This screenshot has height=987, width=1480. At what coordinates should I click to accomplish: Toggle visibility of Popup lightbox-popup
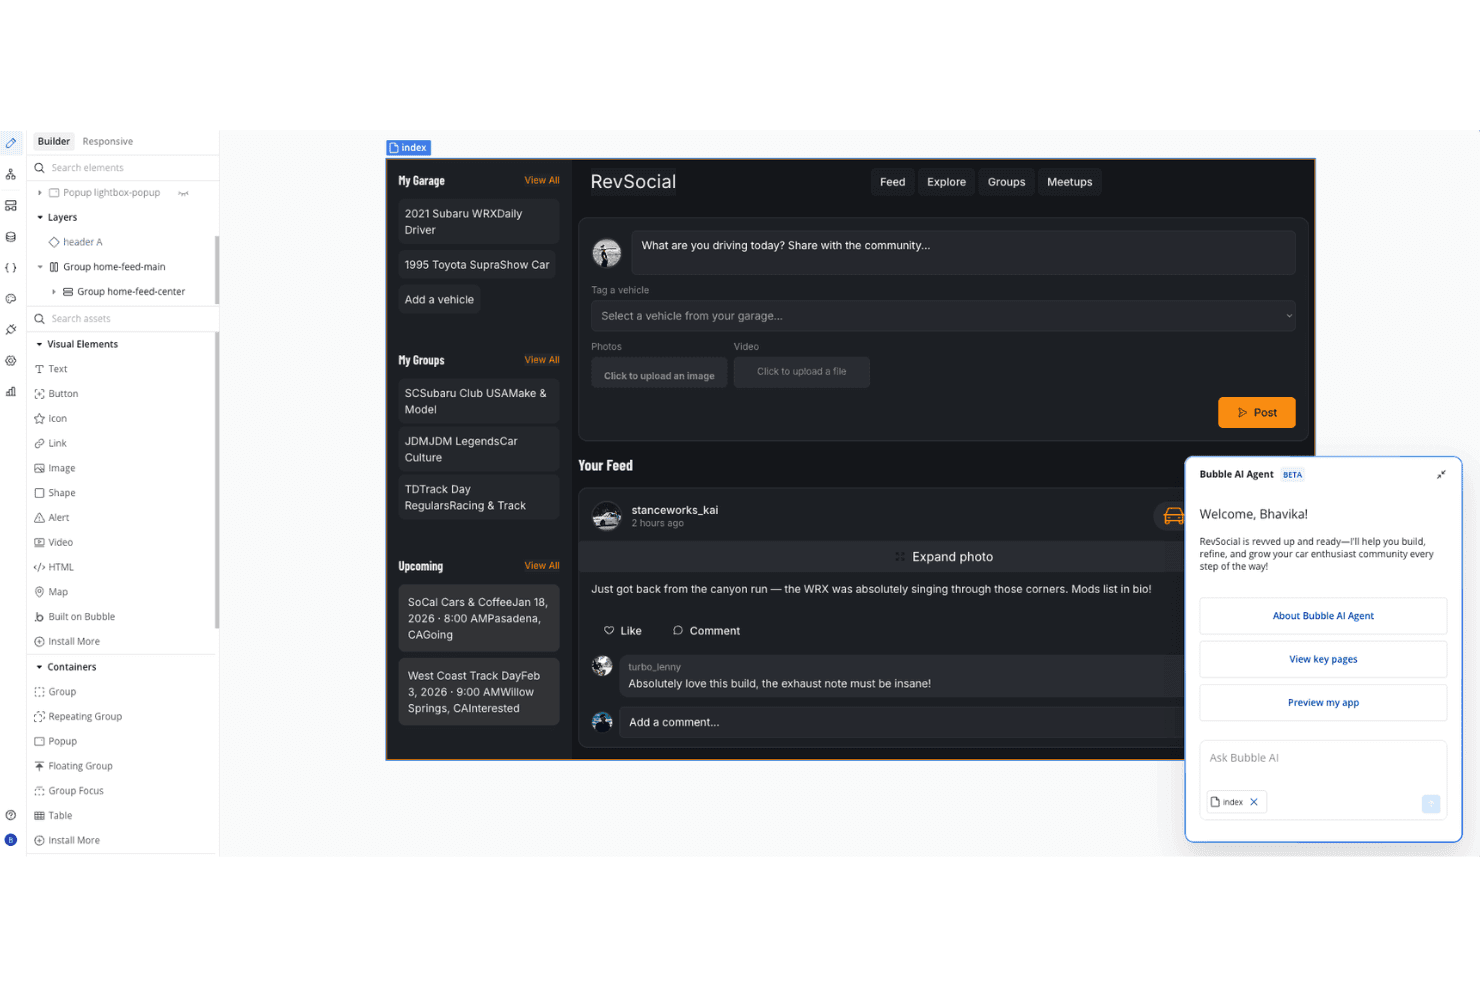point(183,193)
